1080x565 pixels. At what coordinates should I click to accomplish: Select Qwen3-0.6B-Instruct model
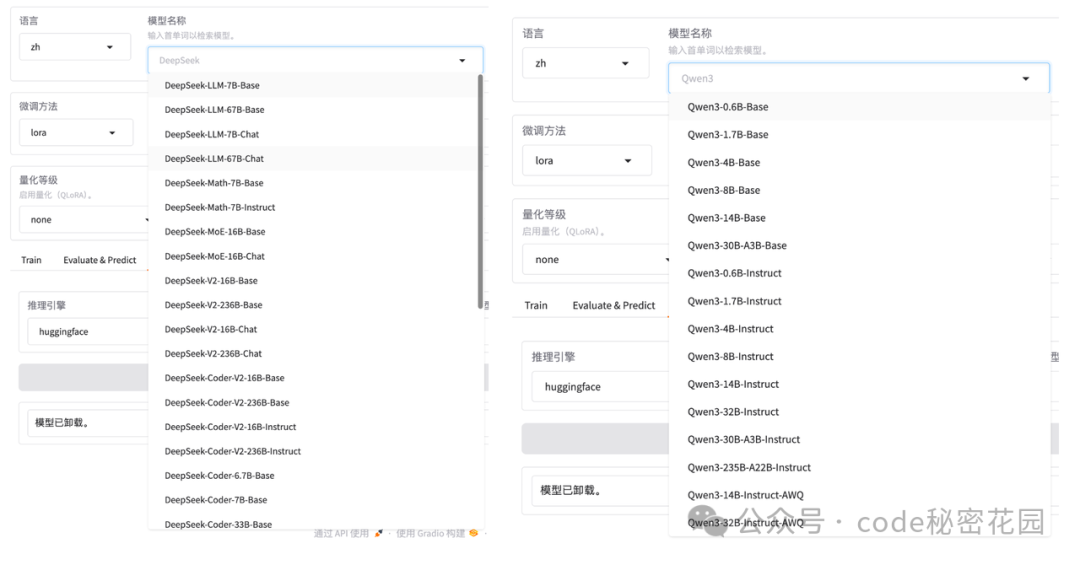point(859,273)
